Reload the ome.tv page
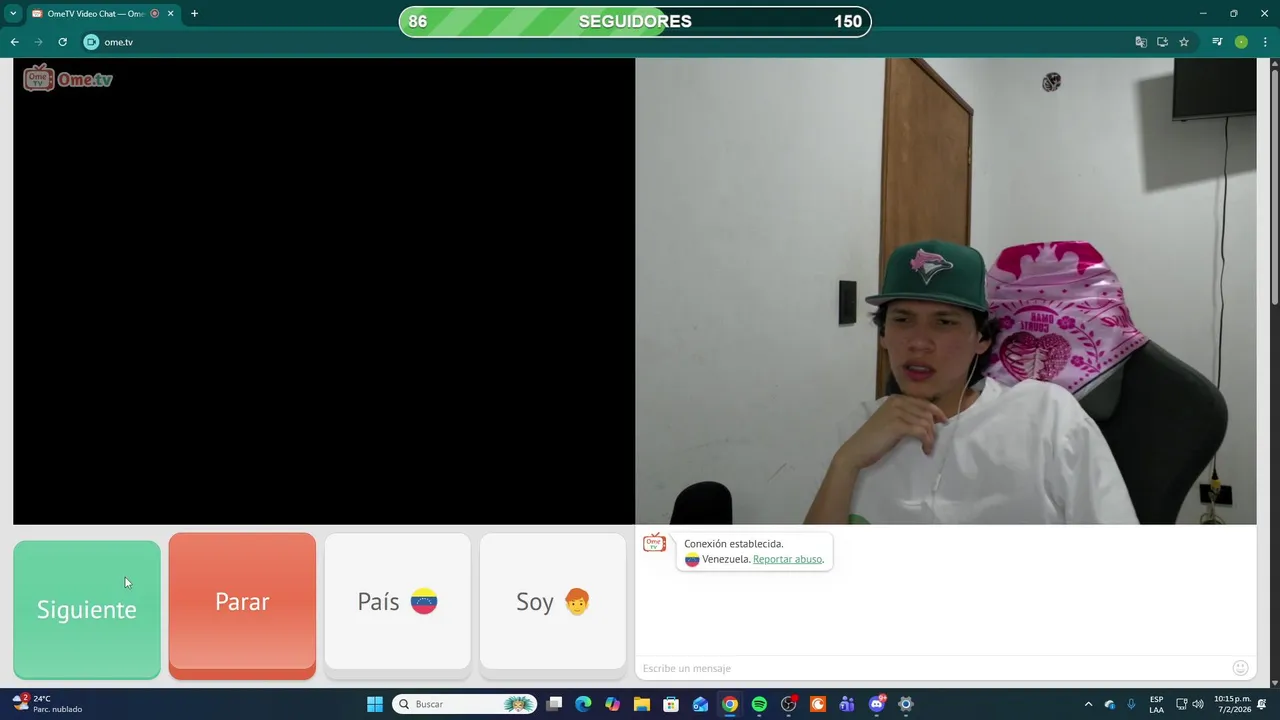Viewport: 1280px width, 720px height. [62, 42]
